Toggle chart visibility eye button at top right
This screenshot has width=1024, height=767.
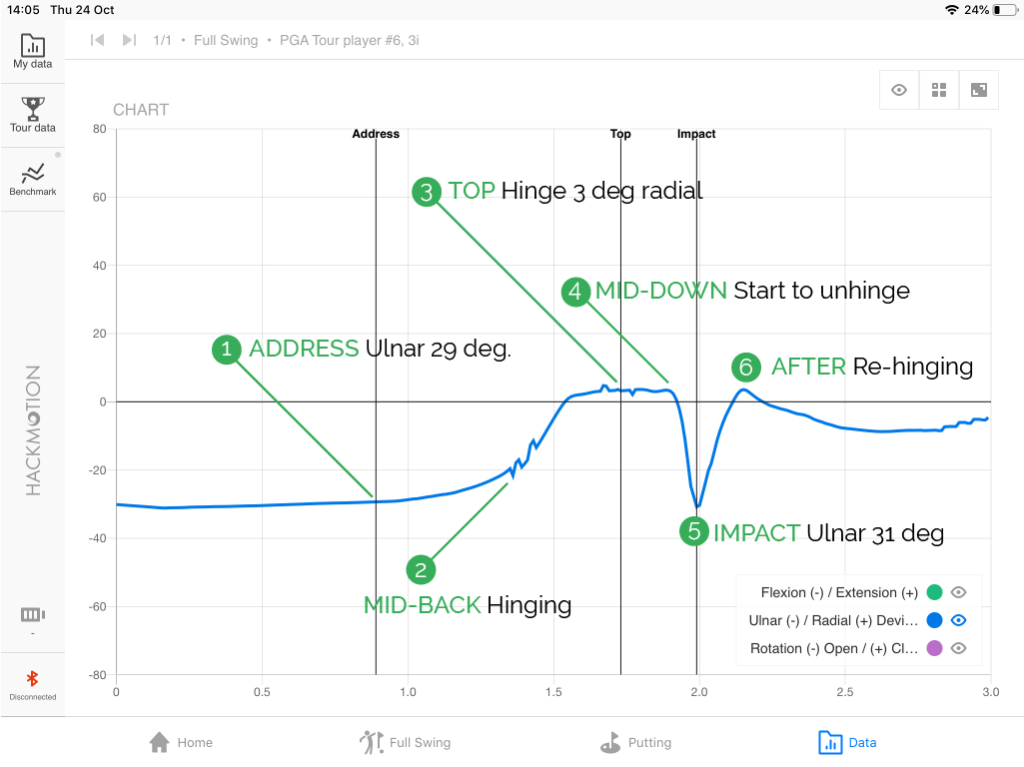(899, 90)
